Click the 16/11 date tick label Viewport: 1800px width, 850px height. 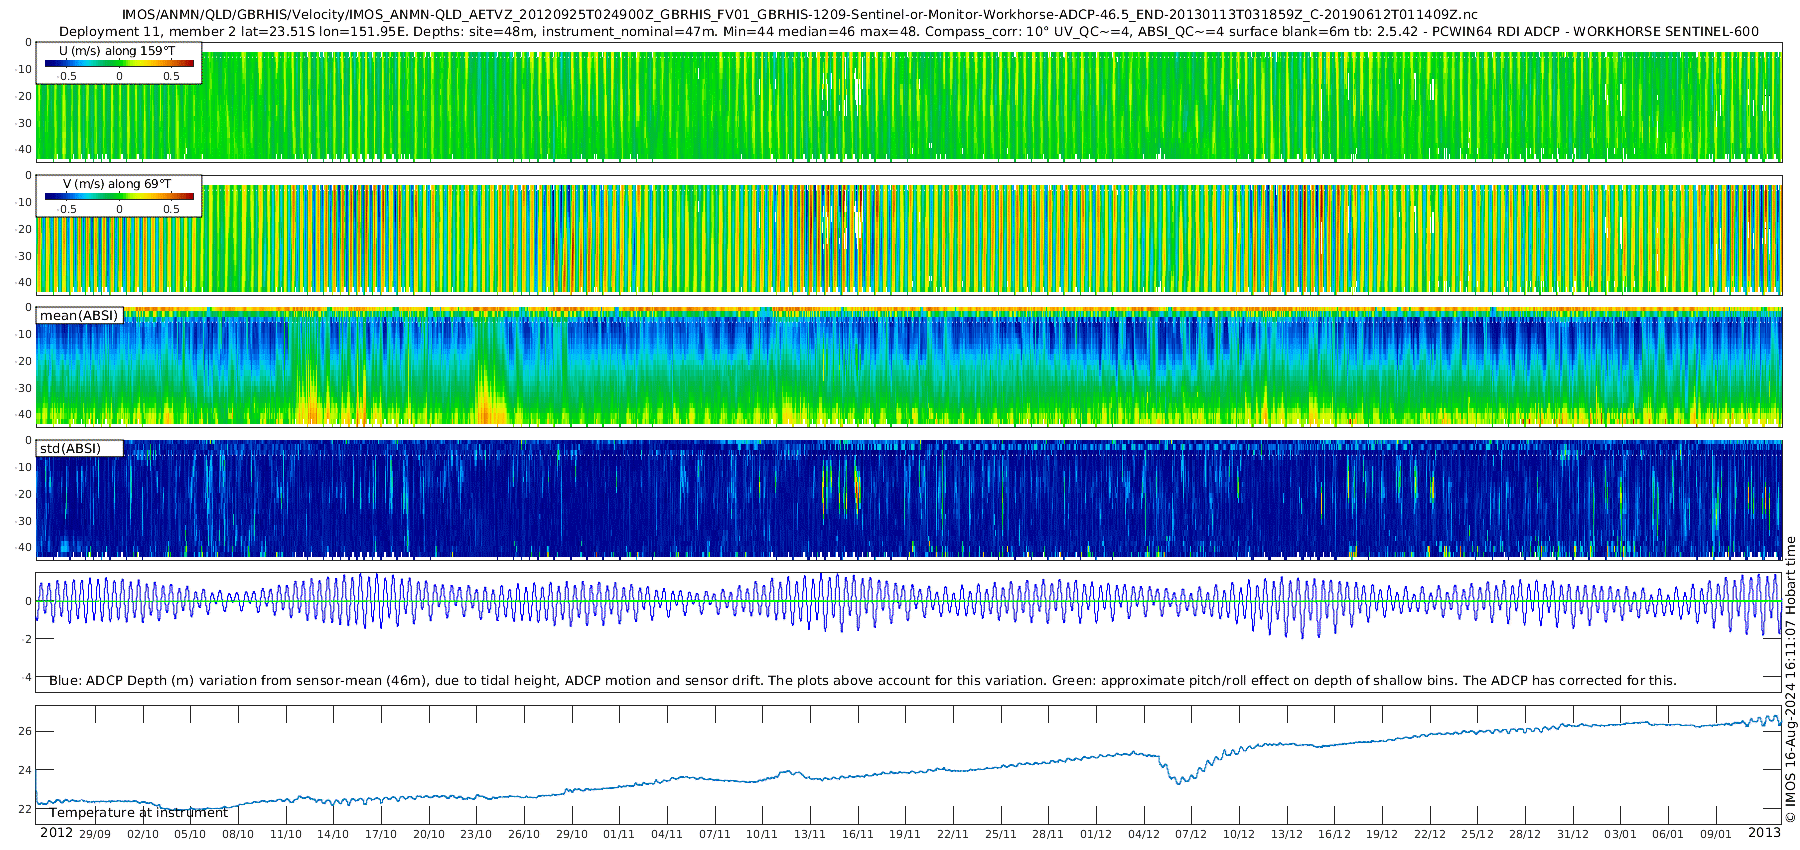[857, 834]
